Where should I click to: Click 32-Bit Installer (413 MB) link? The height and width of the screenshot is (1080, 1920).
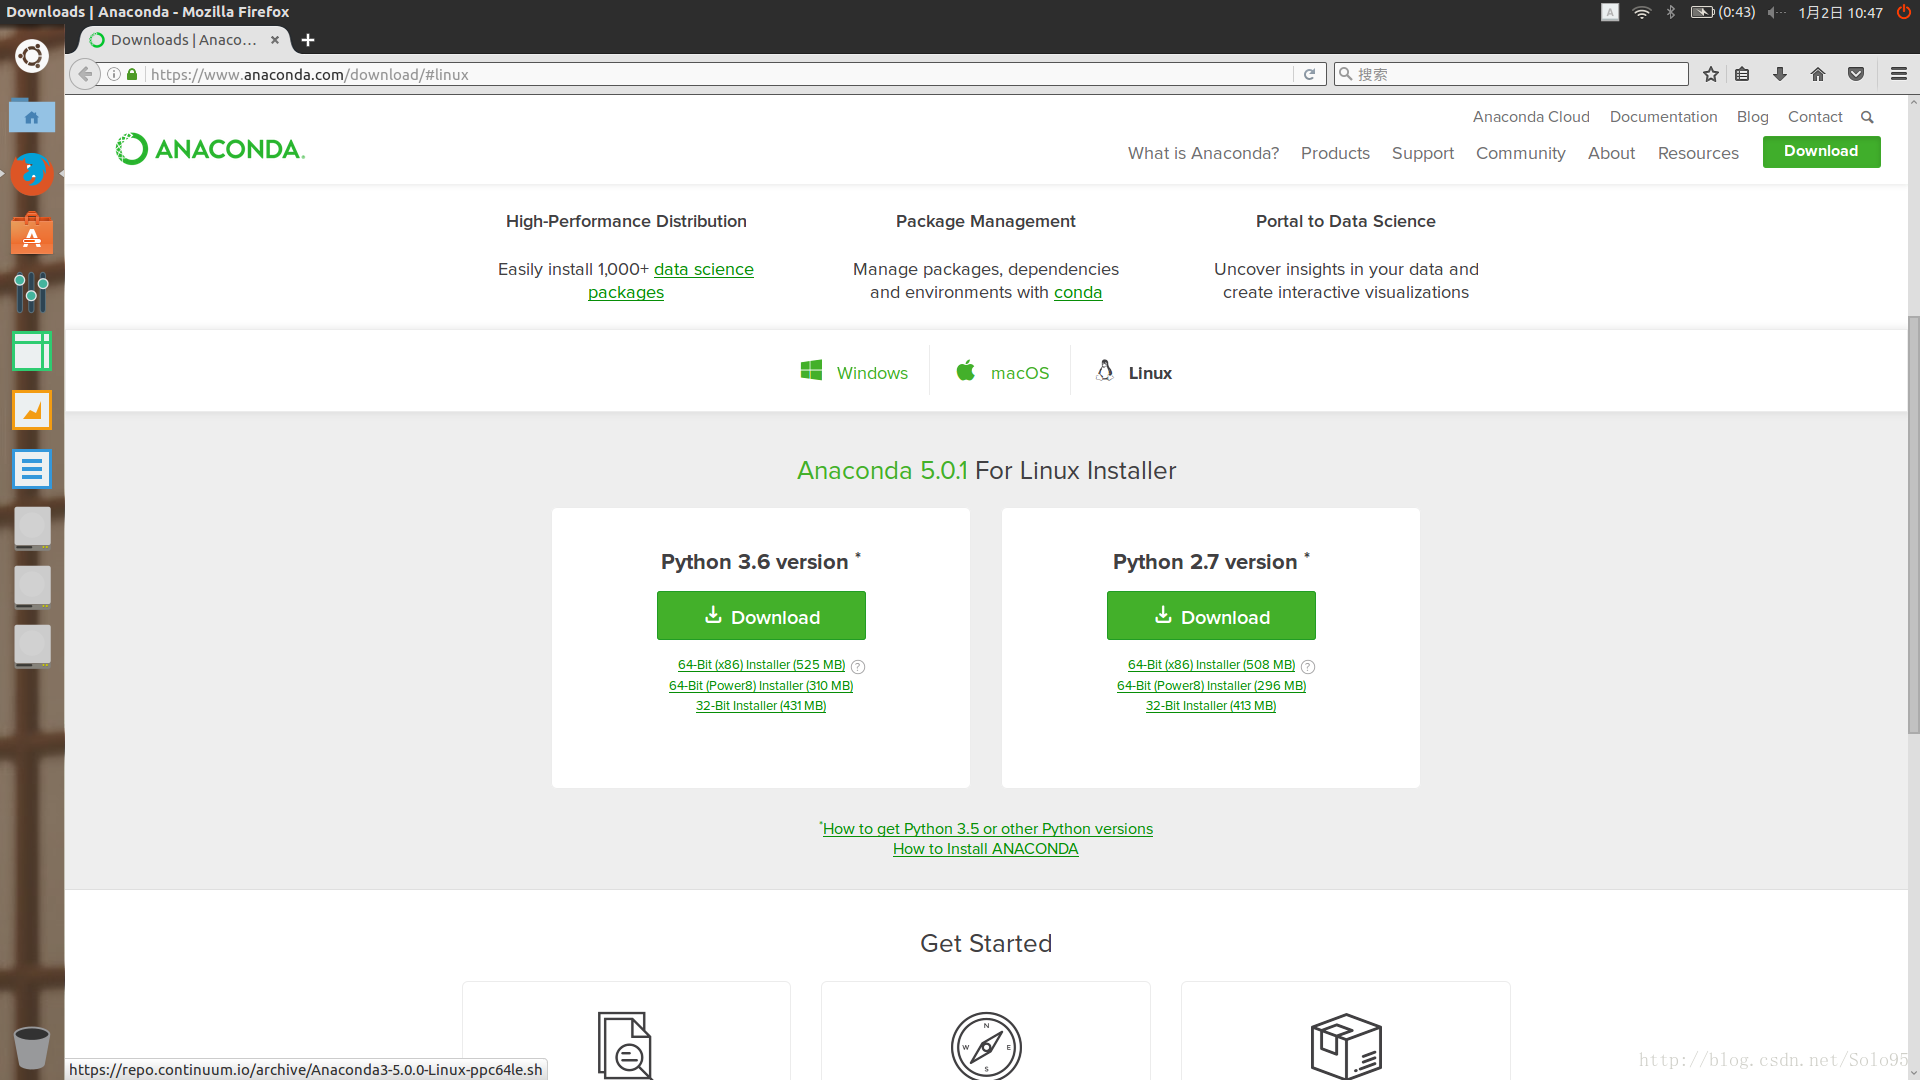[1211, 706]
